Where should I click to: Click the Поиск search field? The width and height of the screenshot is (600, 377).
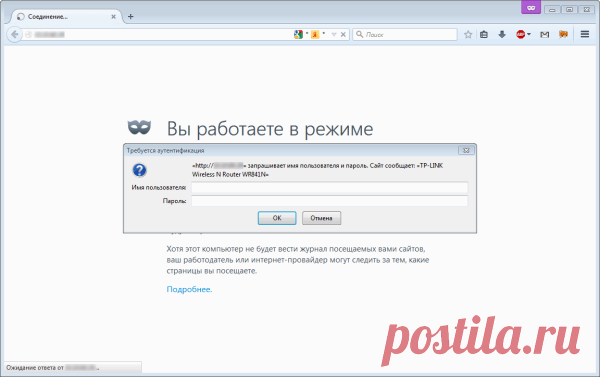pos(405,34)
